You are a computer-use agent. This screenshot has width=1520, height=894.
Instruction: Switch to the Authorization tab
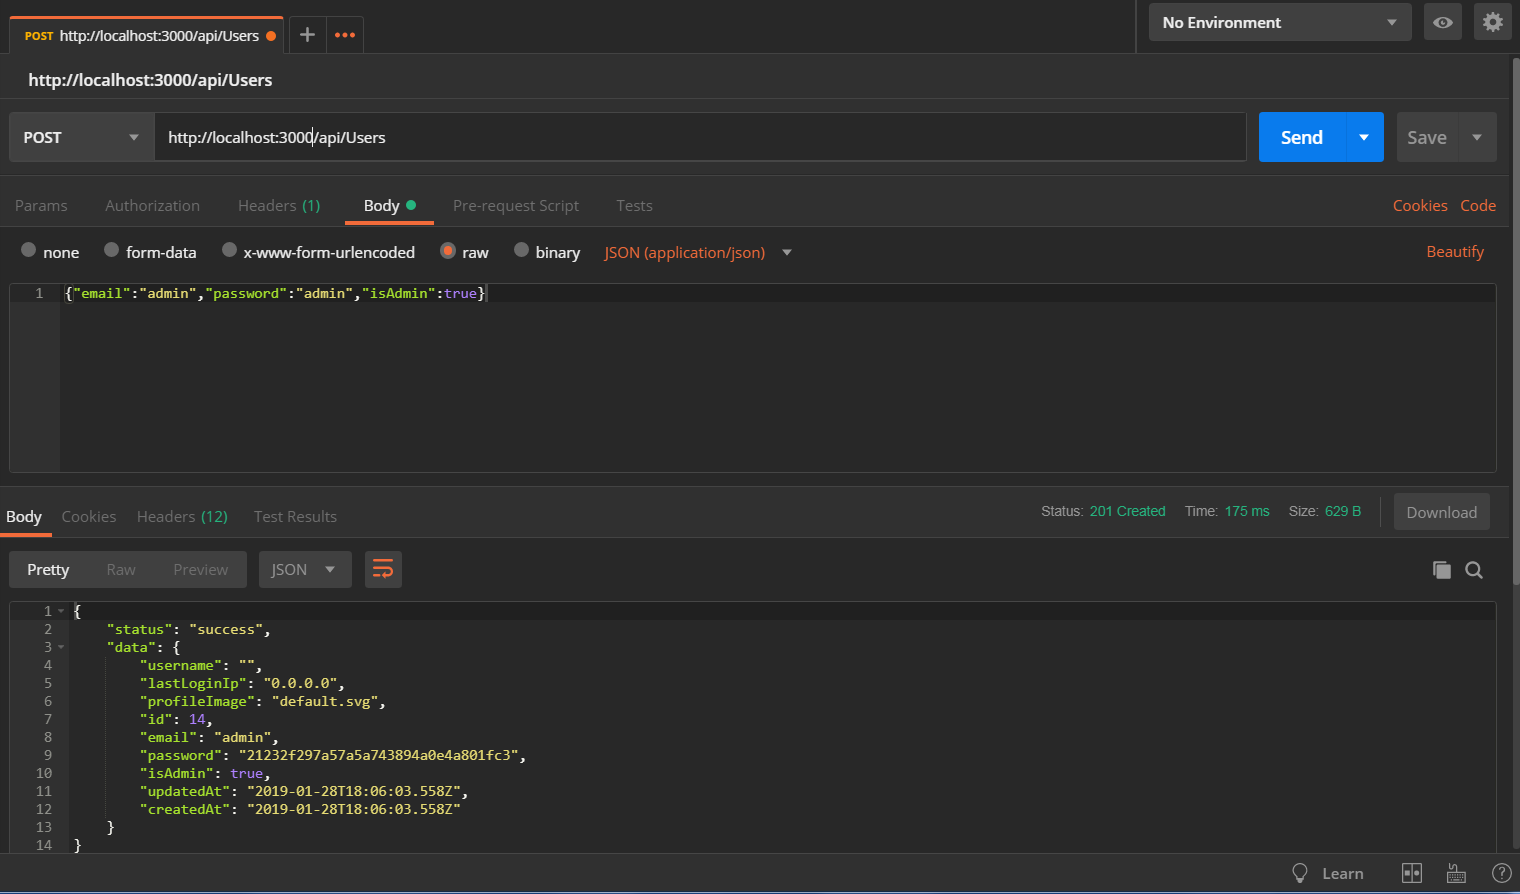pyautogui.click(x=152, y=205)
